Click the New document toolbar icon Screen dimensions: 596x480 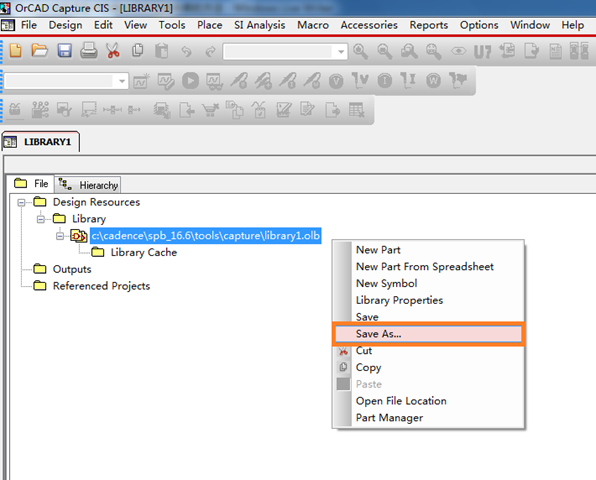pyautogui.click(x=16, y=51)
